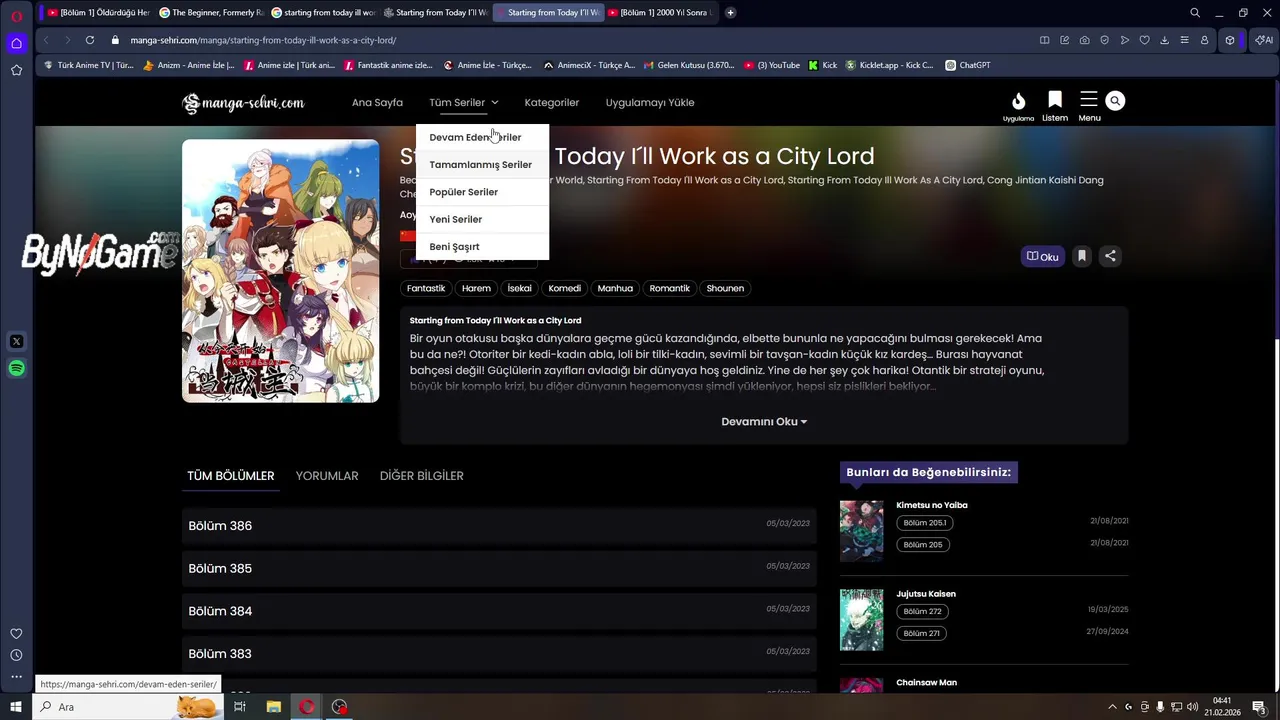Image resolution: width=1280 pixels, height=720 pixels.
Task: Filter by Manhua genre tag
Action: click(615, 288)
